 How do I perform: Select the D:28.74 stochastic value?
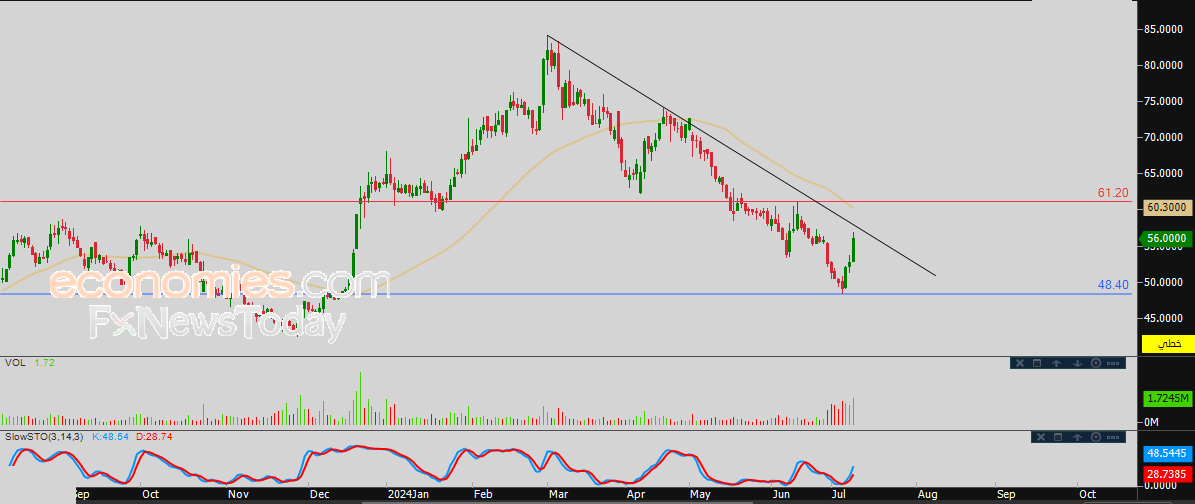click(152, 437)
